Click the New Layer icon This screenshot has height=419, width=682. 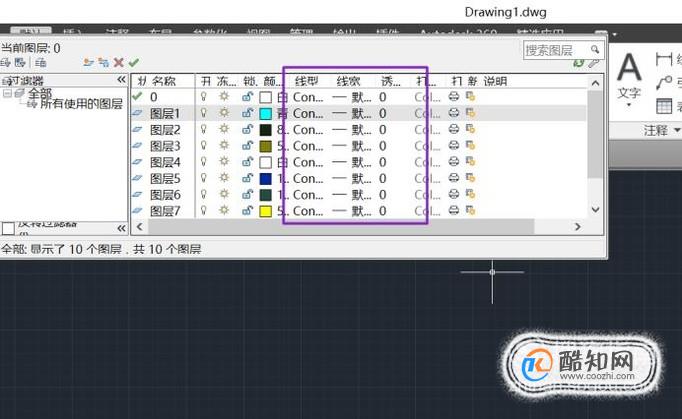88,63
